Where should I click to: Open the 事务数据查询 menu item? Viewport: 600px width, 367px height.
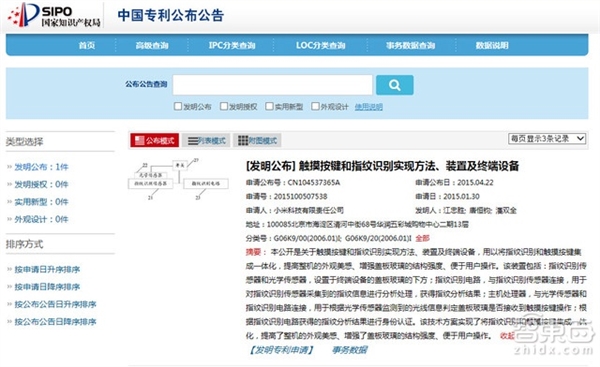click(410, 45)
